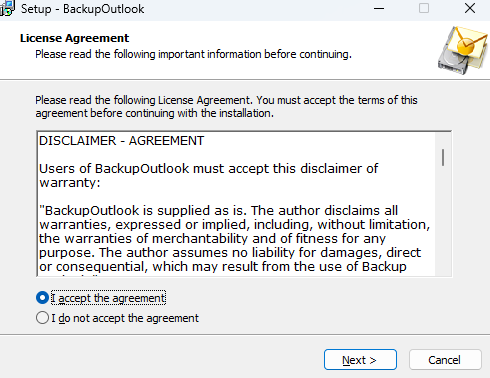Close the Setup window with X

(x=470, y=8)
